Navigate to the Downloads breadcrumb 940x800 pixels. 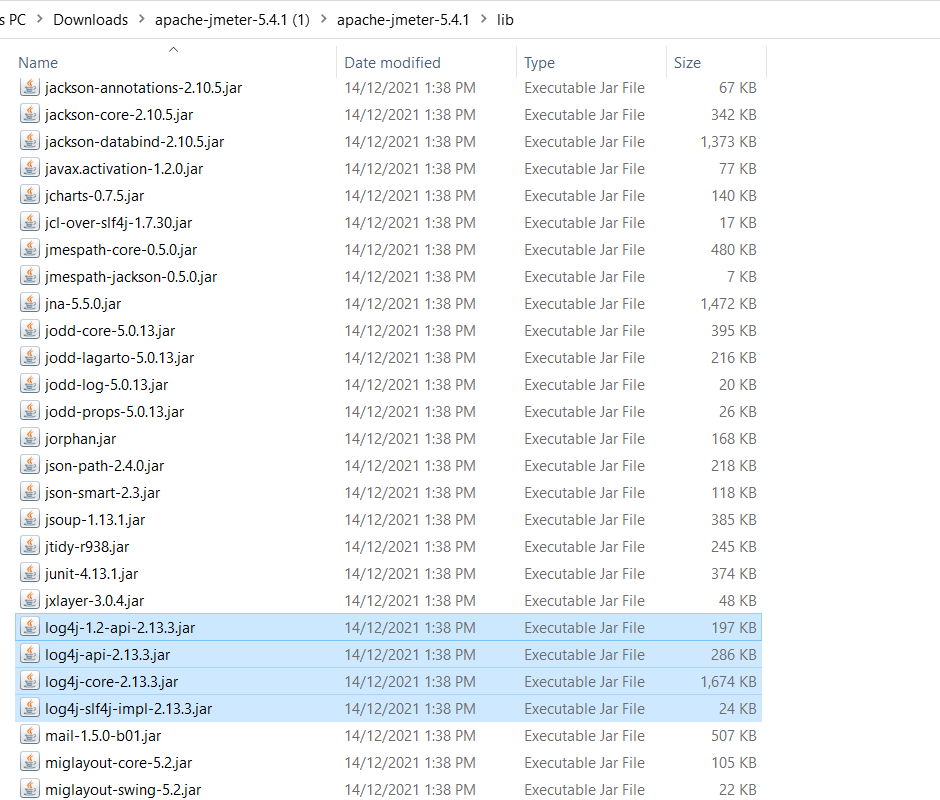tap(91, 19)
